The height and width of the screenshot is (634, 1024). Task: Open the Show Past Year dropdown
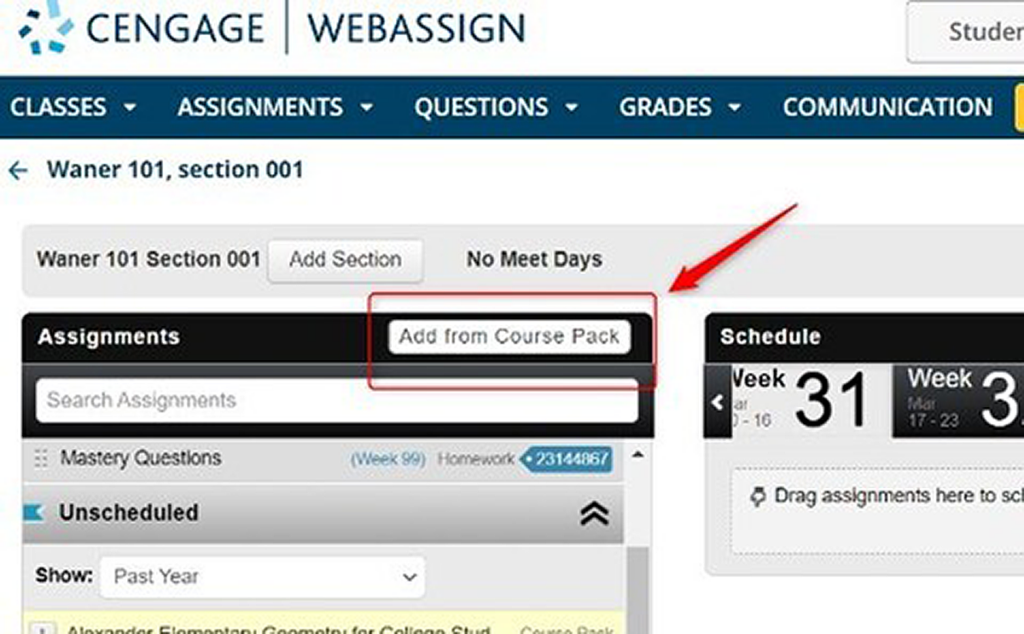pyautogui.click(x=262, y=576)
